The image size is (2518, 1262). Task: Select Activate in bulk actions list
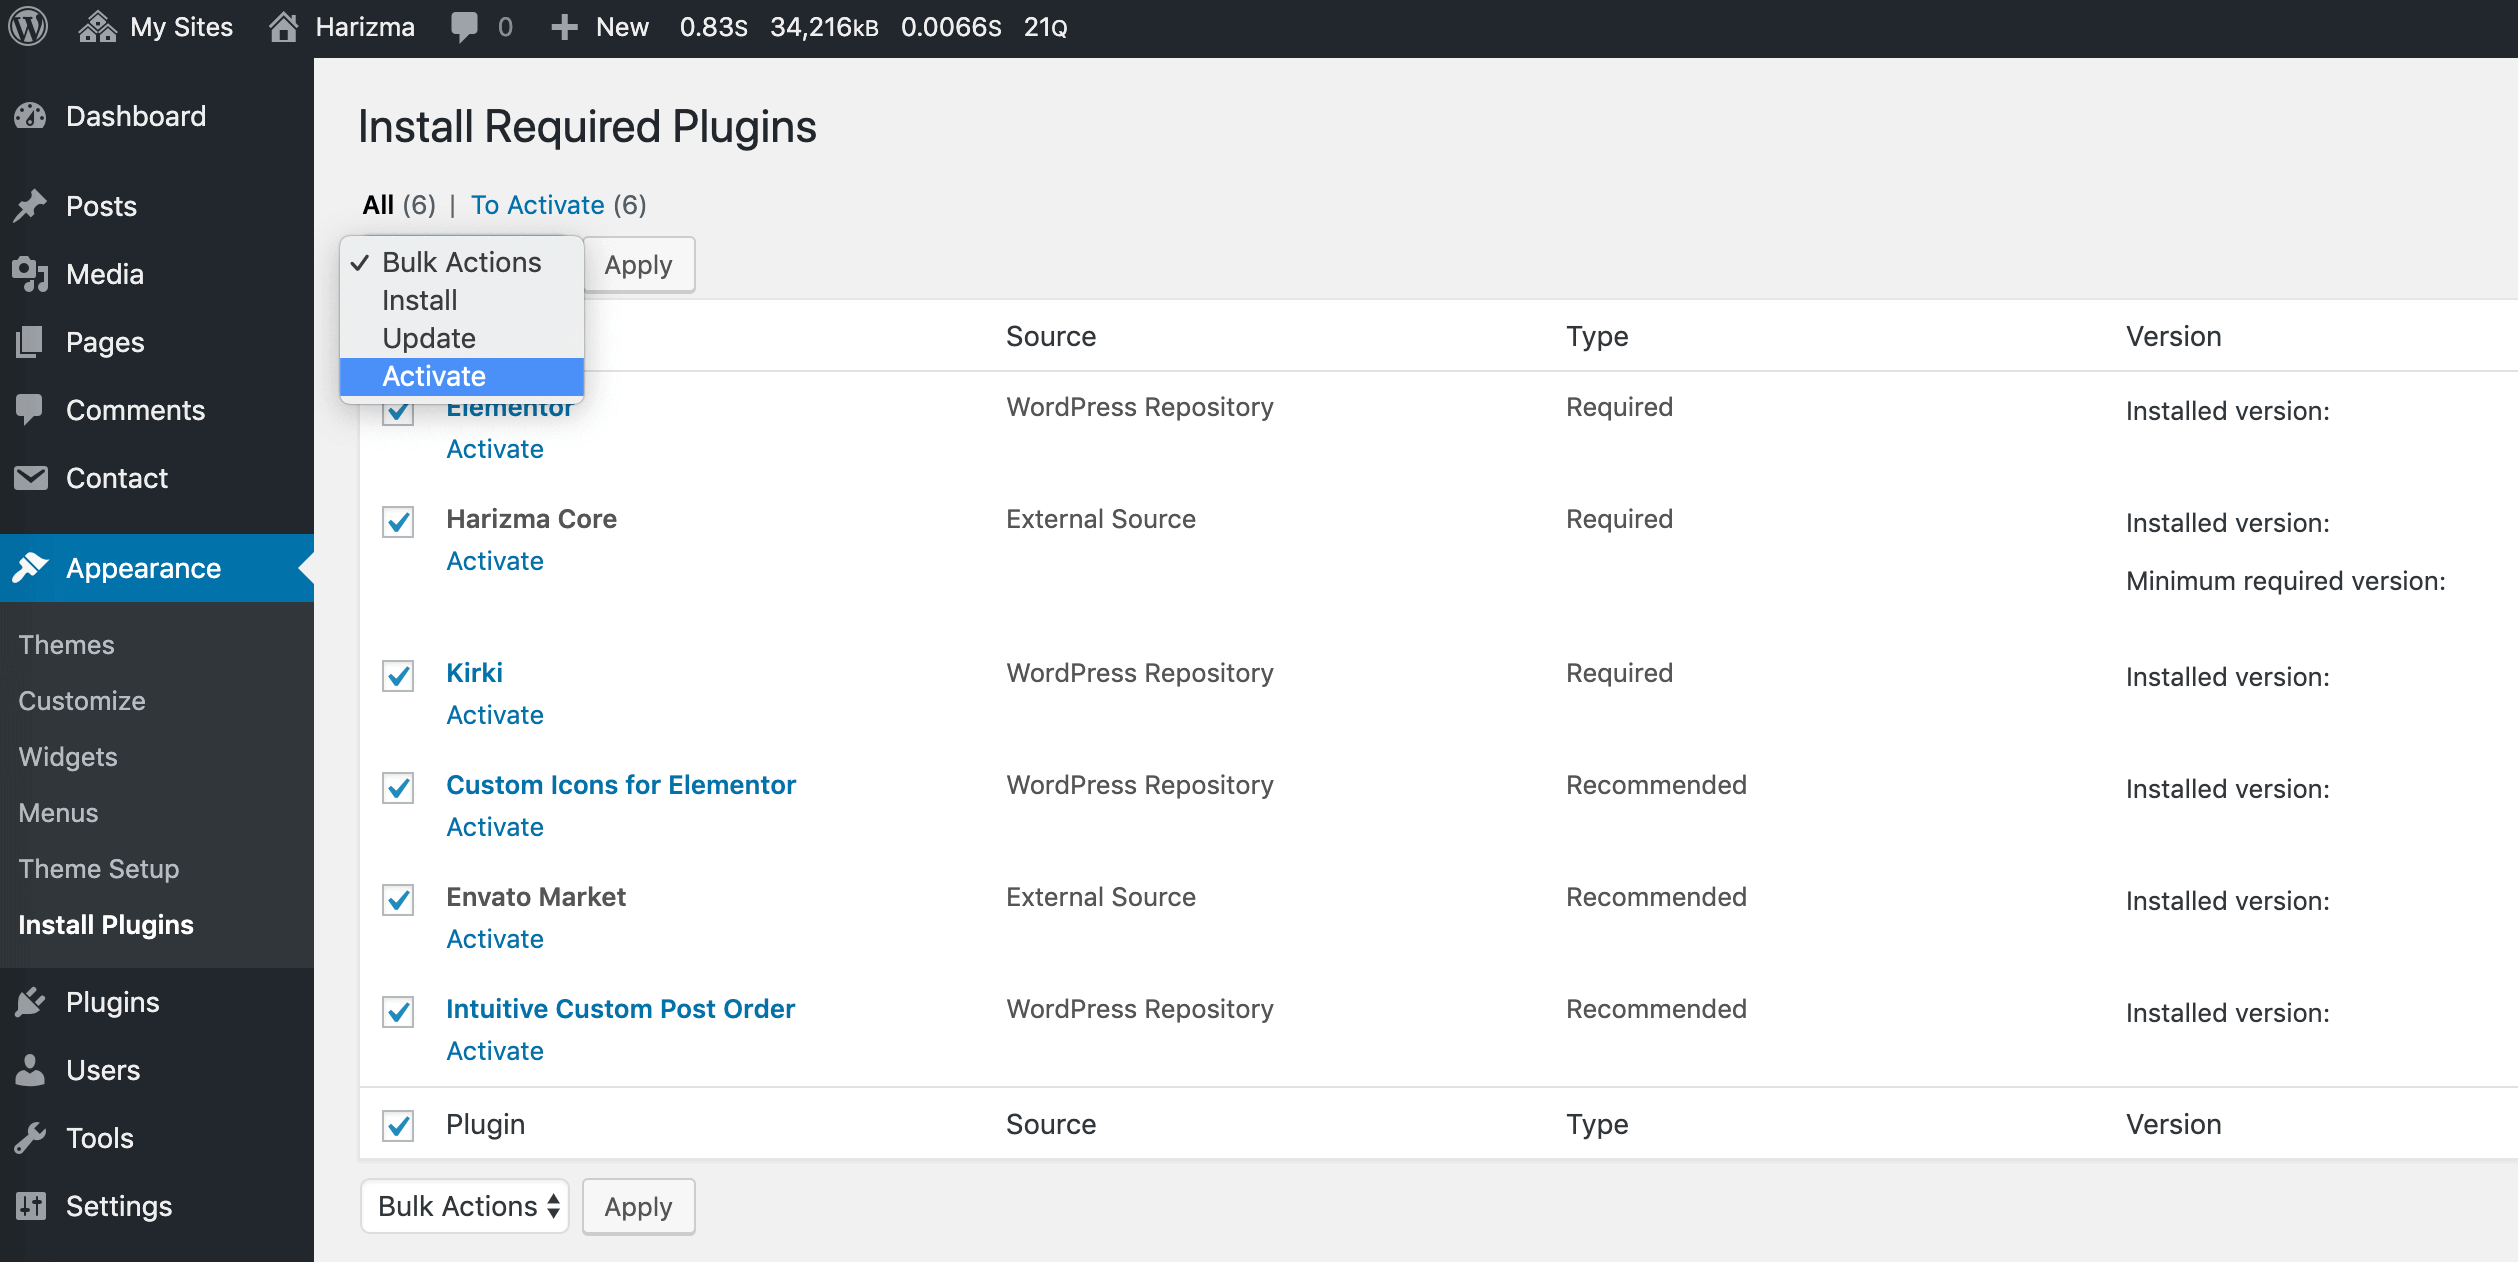tap(434, 376)
